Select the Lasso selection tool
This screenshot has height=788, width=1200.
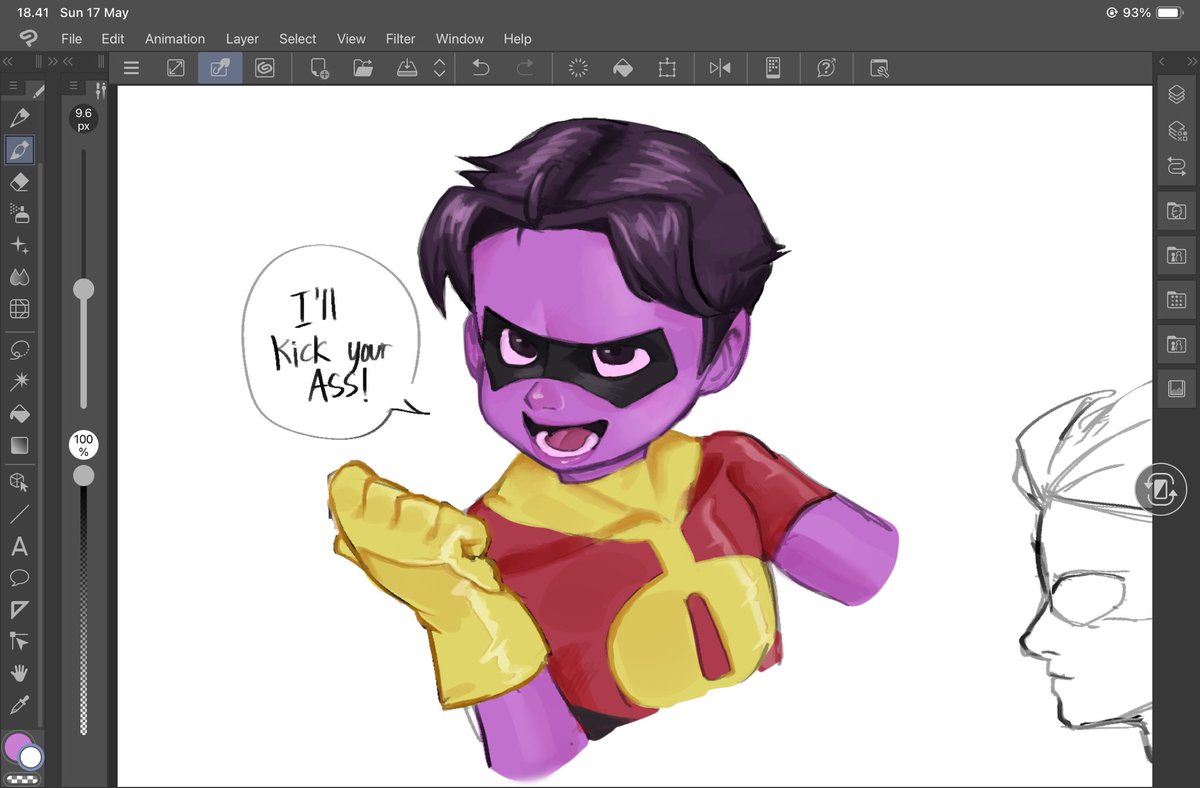19,350
